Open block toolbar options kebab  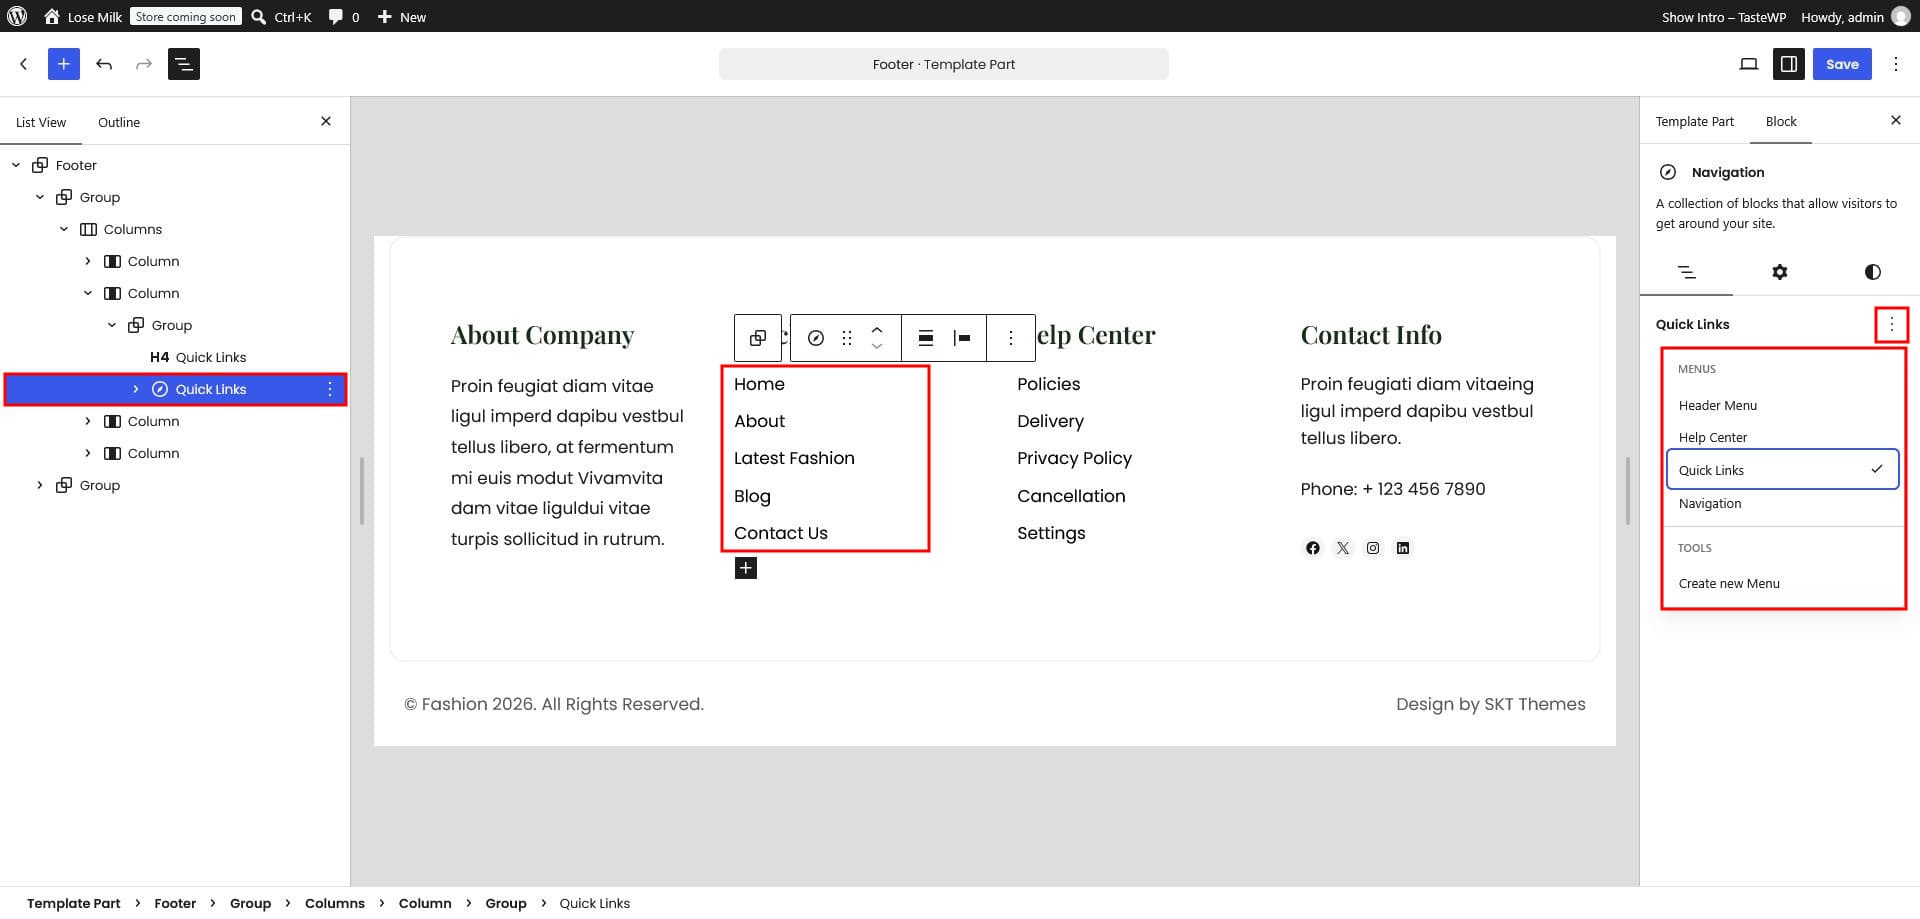pos(1011,338)
